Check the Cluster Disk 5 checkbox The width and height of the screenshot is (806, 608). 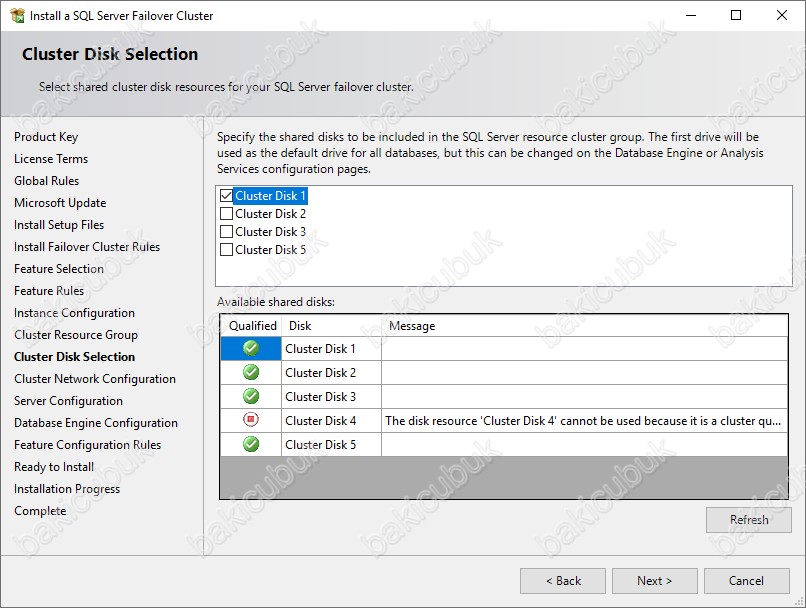pos(226,250)
